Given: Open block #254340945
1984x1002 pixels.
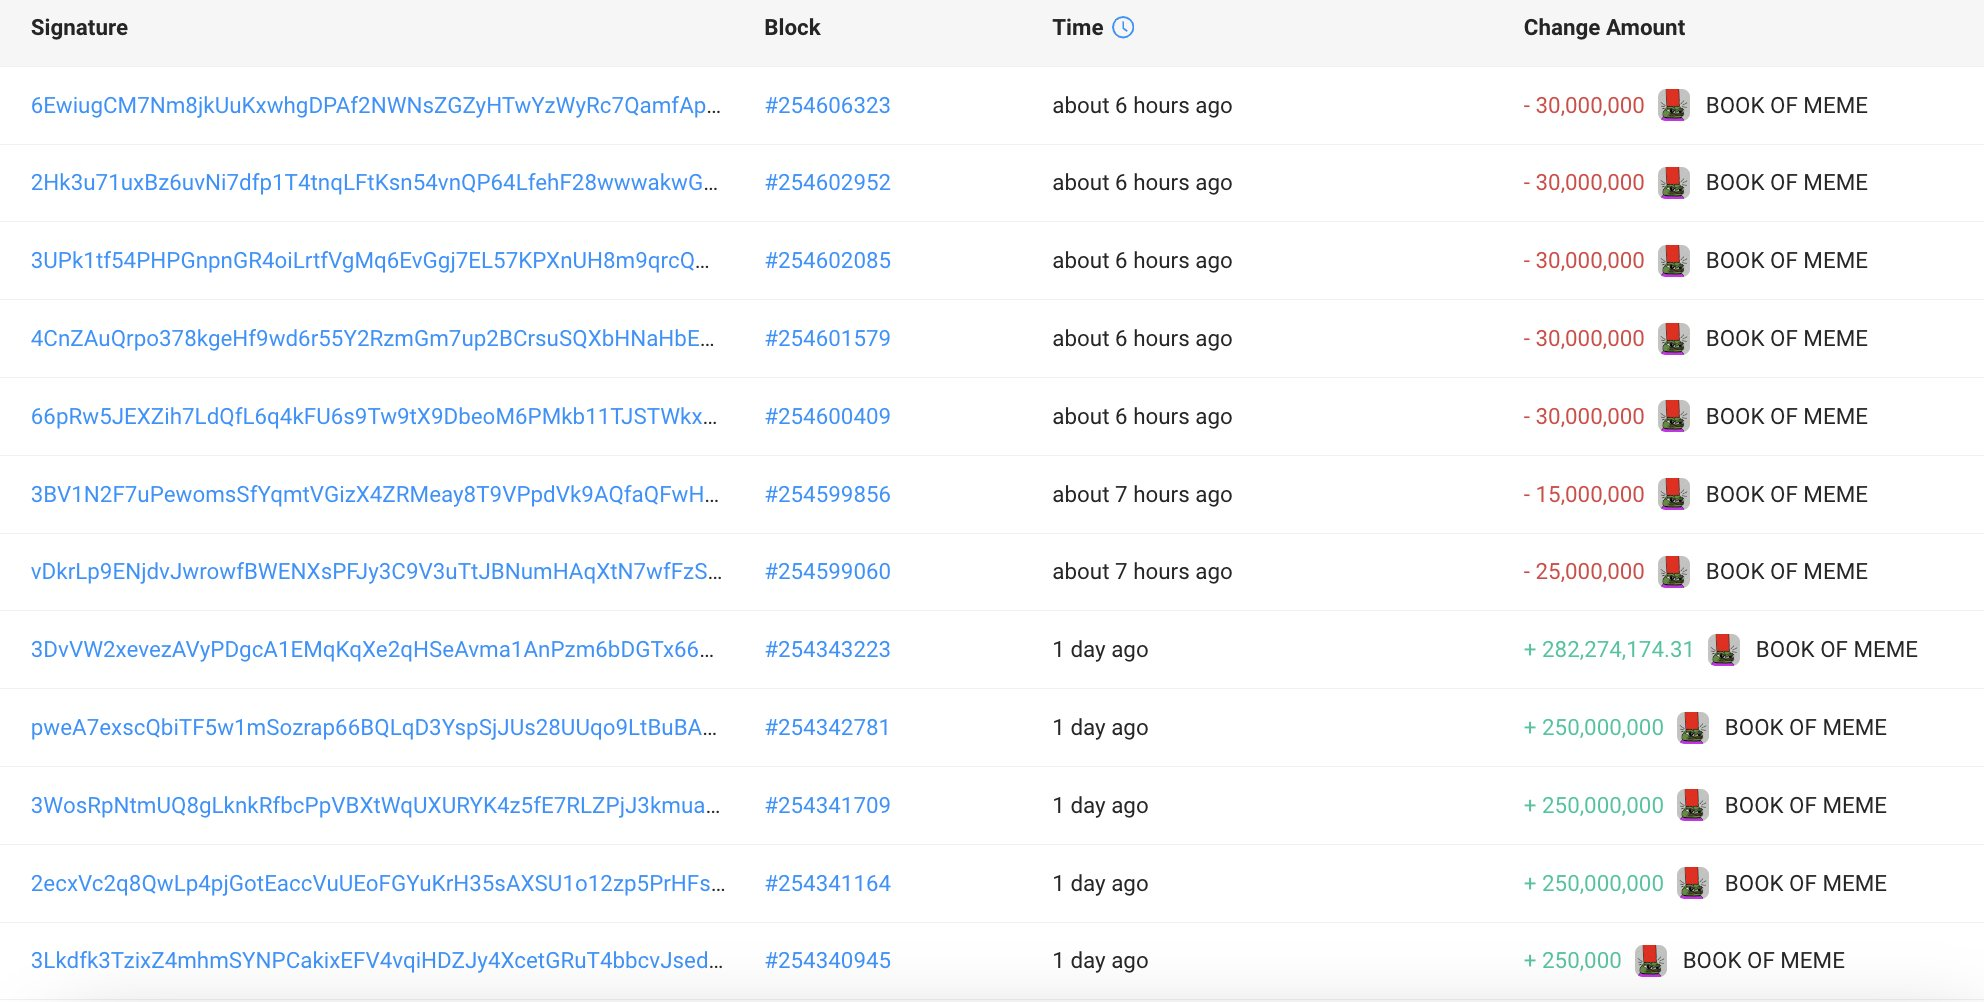Looking at the screenshot, I should coord(828,961).
